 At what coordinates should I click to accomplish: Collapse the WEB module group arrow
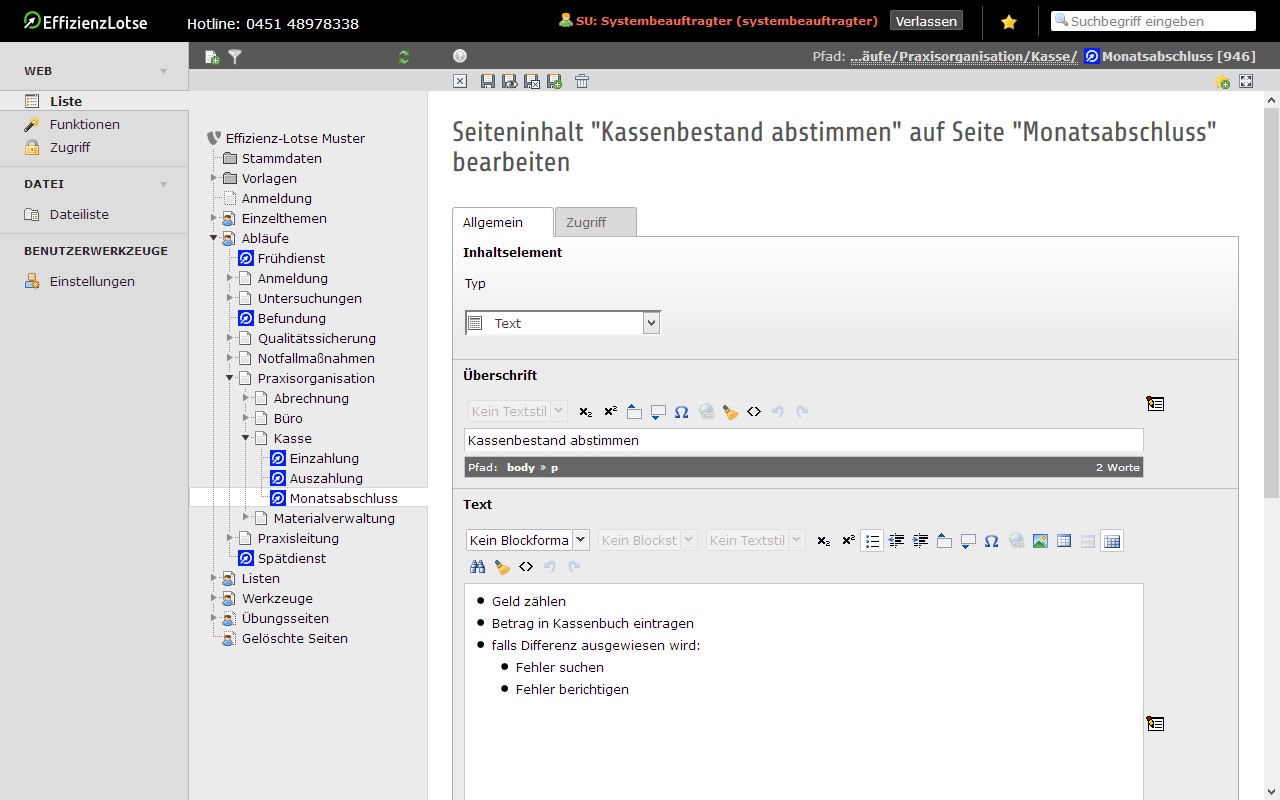[163, 72]
